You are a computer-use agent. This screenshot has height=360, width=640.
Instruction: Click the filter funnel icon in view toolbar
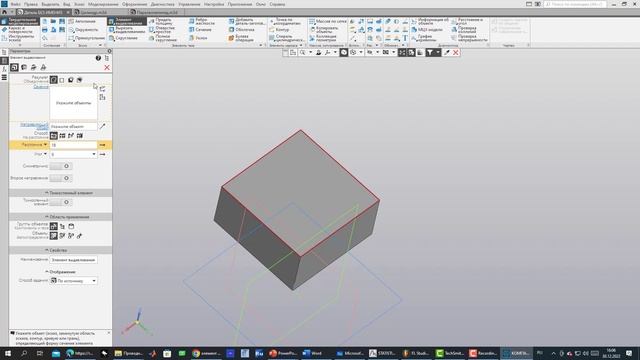(x=430, y=53)
